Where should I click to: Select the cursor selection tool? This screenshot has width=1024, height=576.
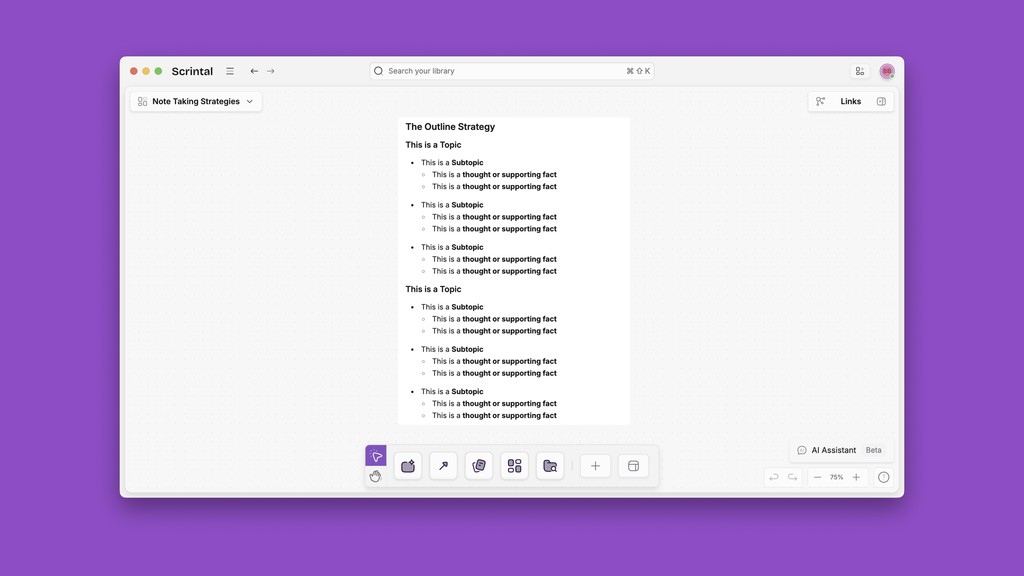(376, 455)
